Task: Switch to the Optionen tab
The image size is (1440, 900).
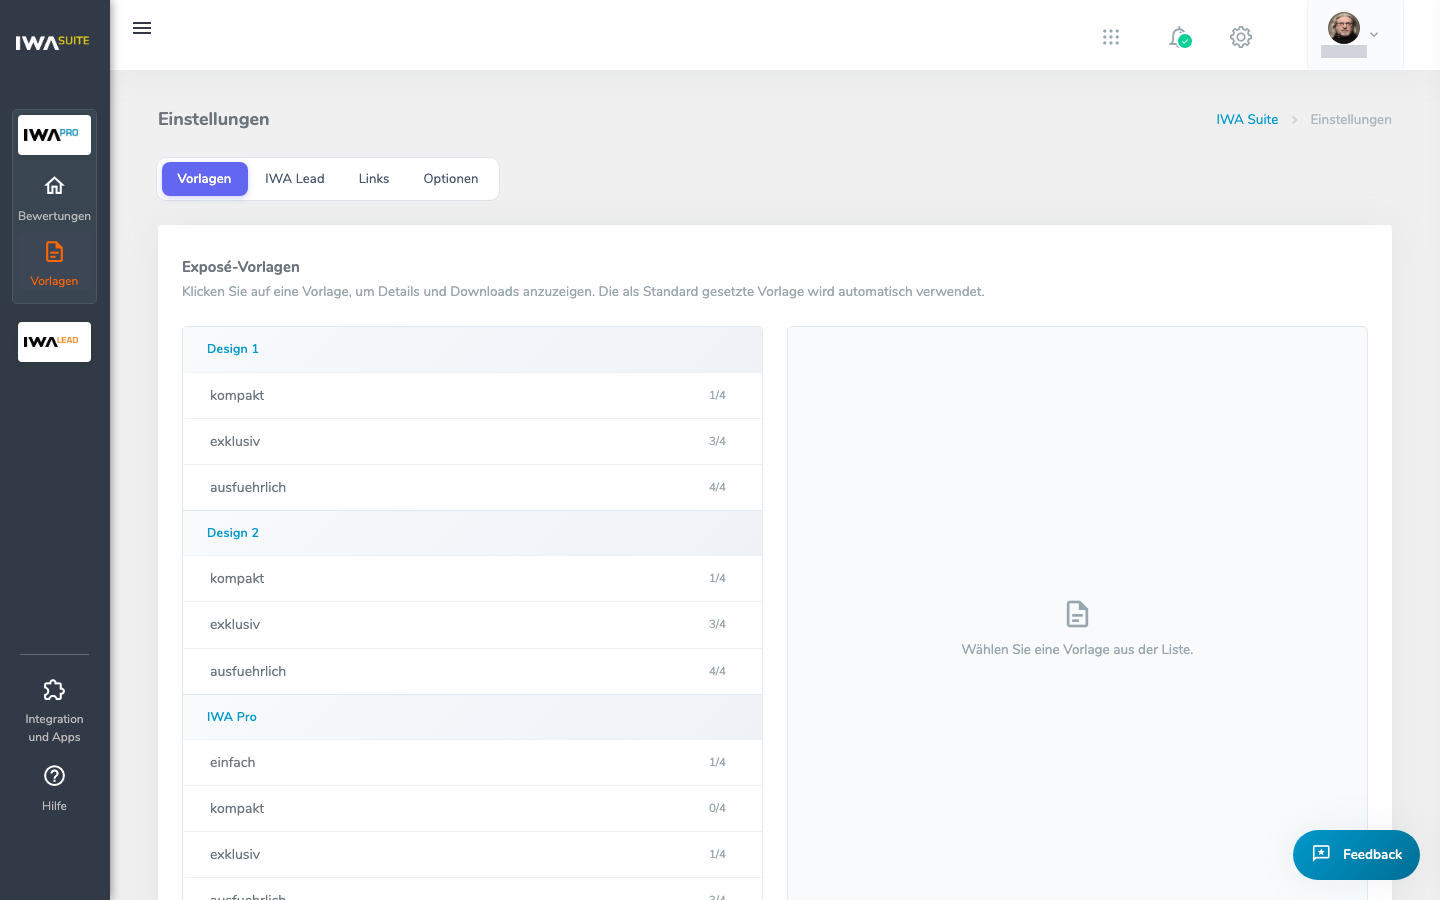Action: click(451, 179)
